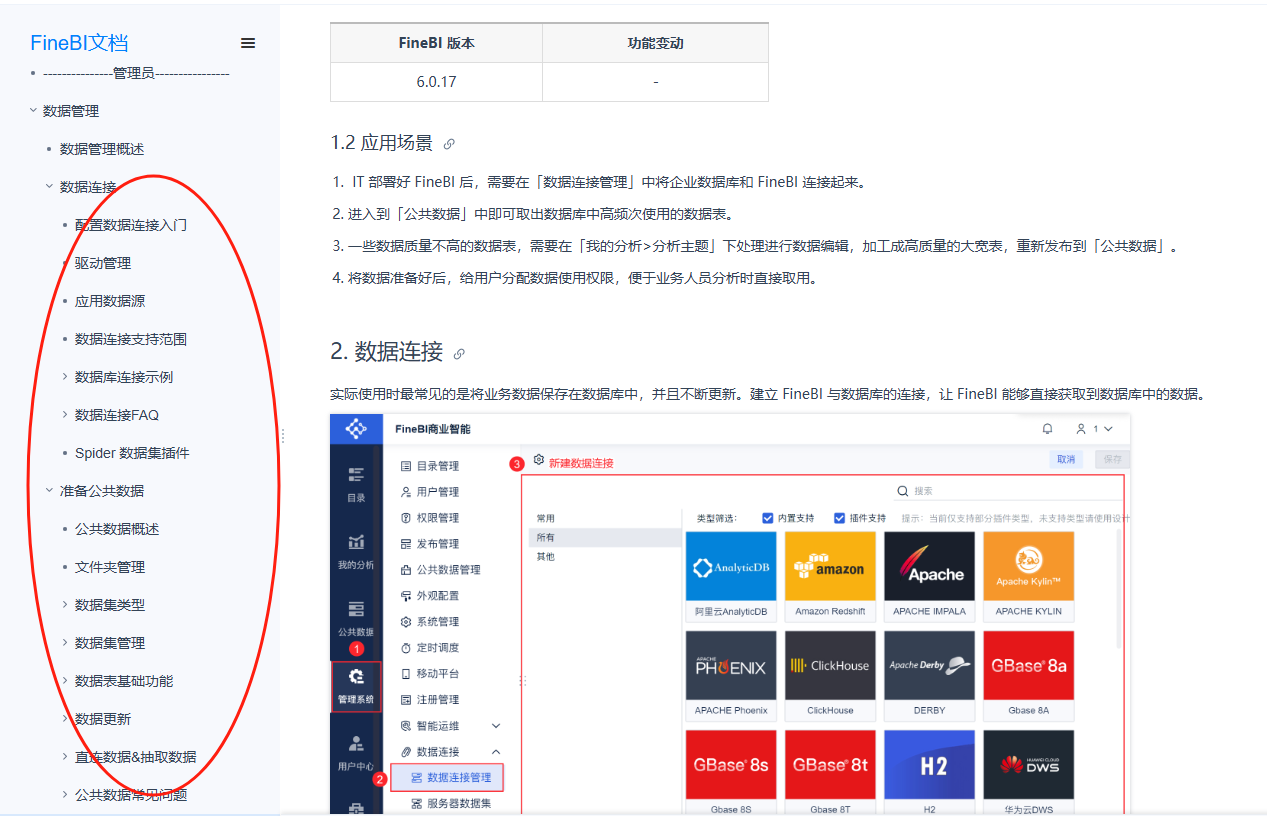Open 文件夹管理 in the sidebar
The width and height of the screenshot is (1267, 816).
pyautogui.click(x=110, y=567)
